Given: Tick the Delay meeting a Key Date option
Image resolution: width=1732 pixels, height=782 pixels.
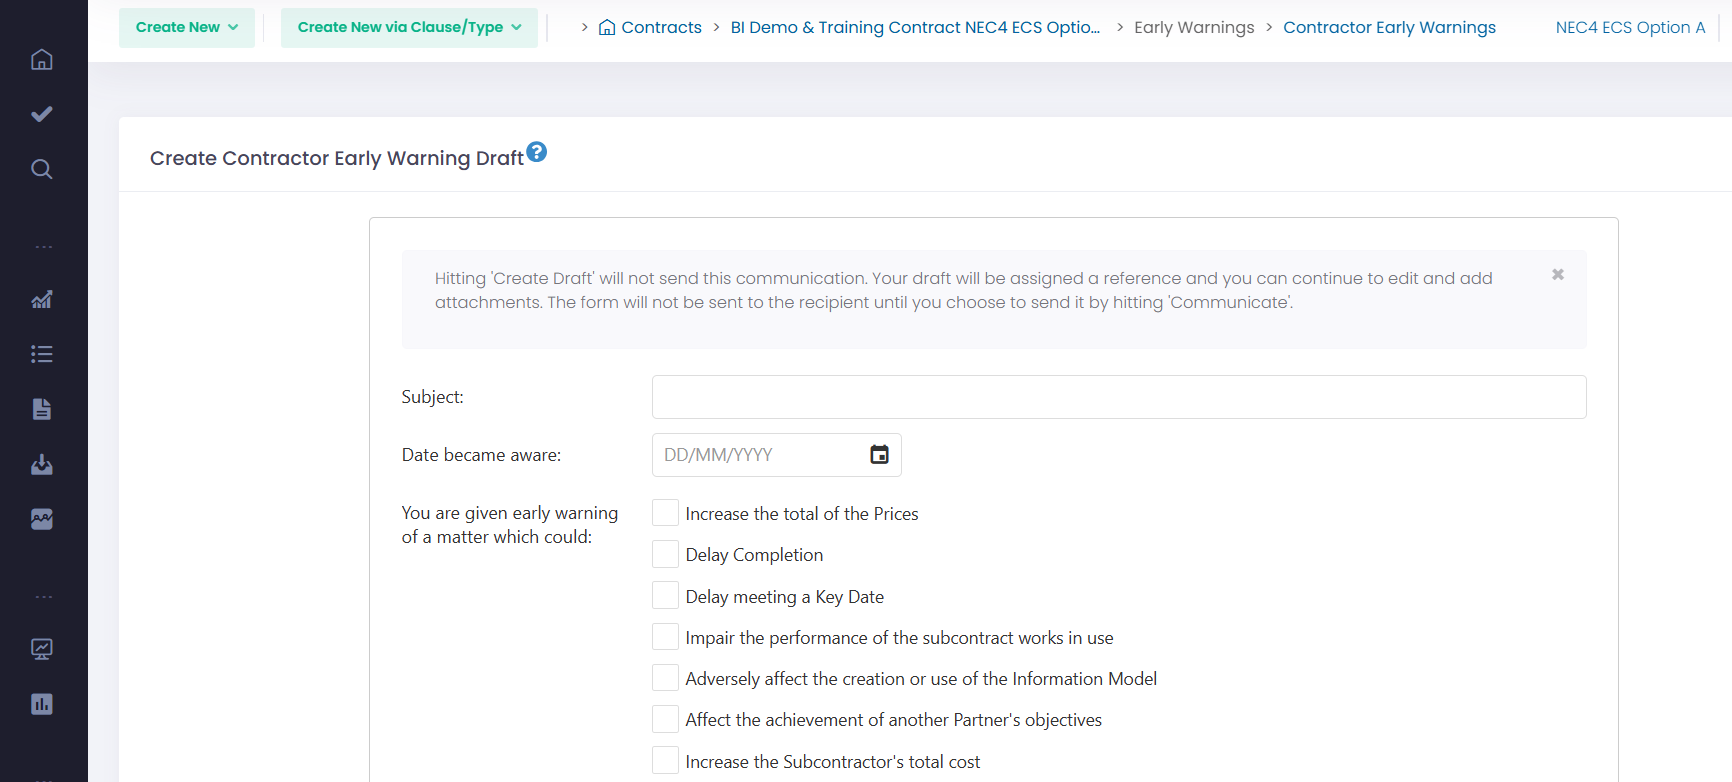Looking at the screenshot, I should 665,594.
